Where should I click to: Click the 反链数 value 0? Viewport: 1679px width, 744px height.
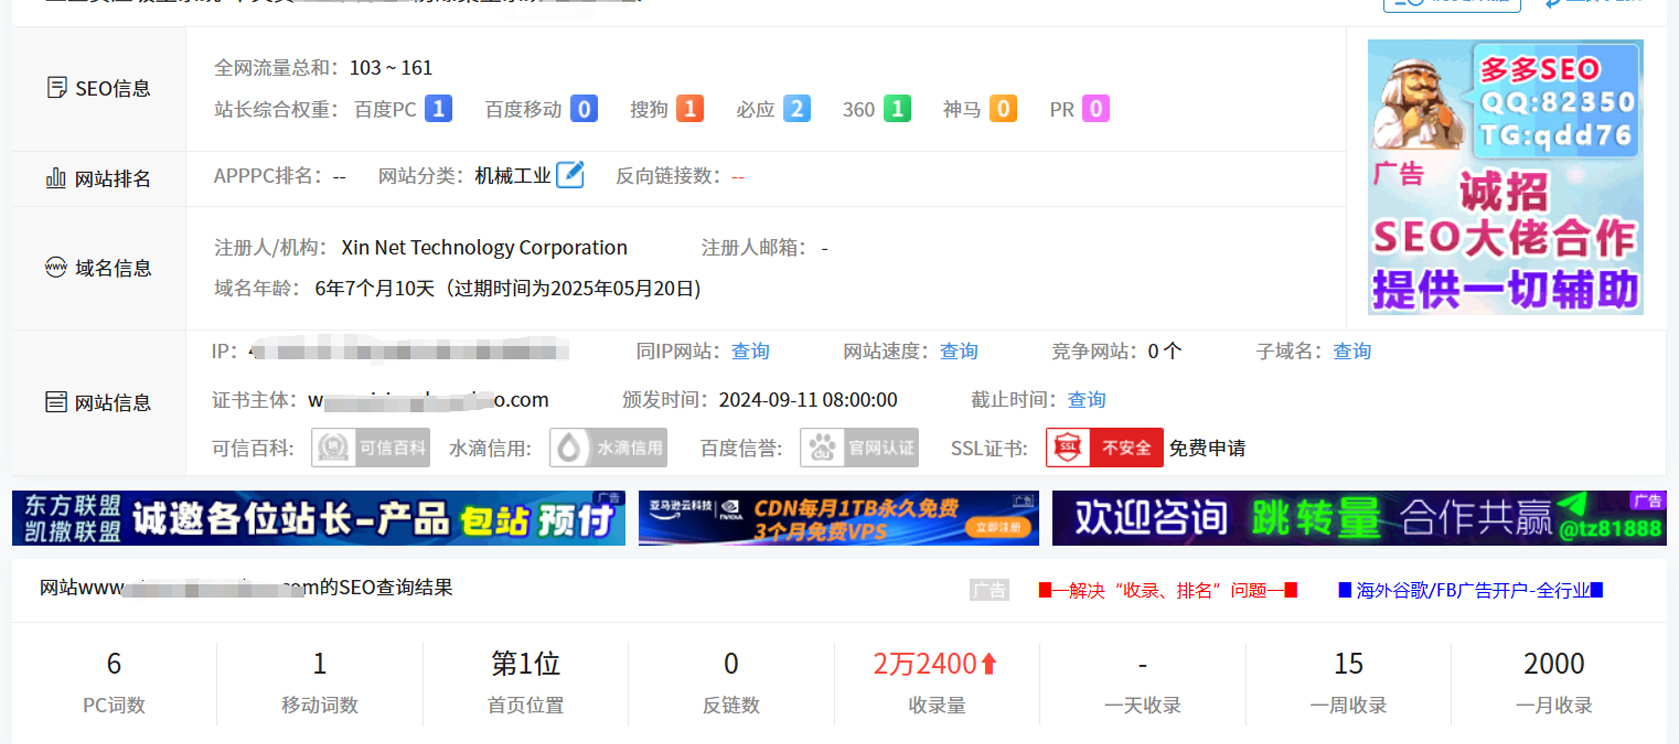(x=731, y=663)
